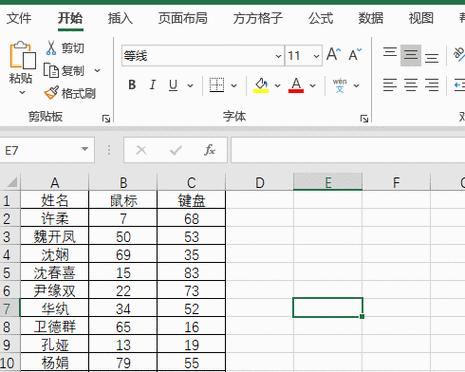Expand the Copy dropdown arrow
Screen dimensions: 465x372
97,71
